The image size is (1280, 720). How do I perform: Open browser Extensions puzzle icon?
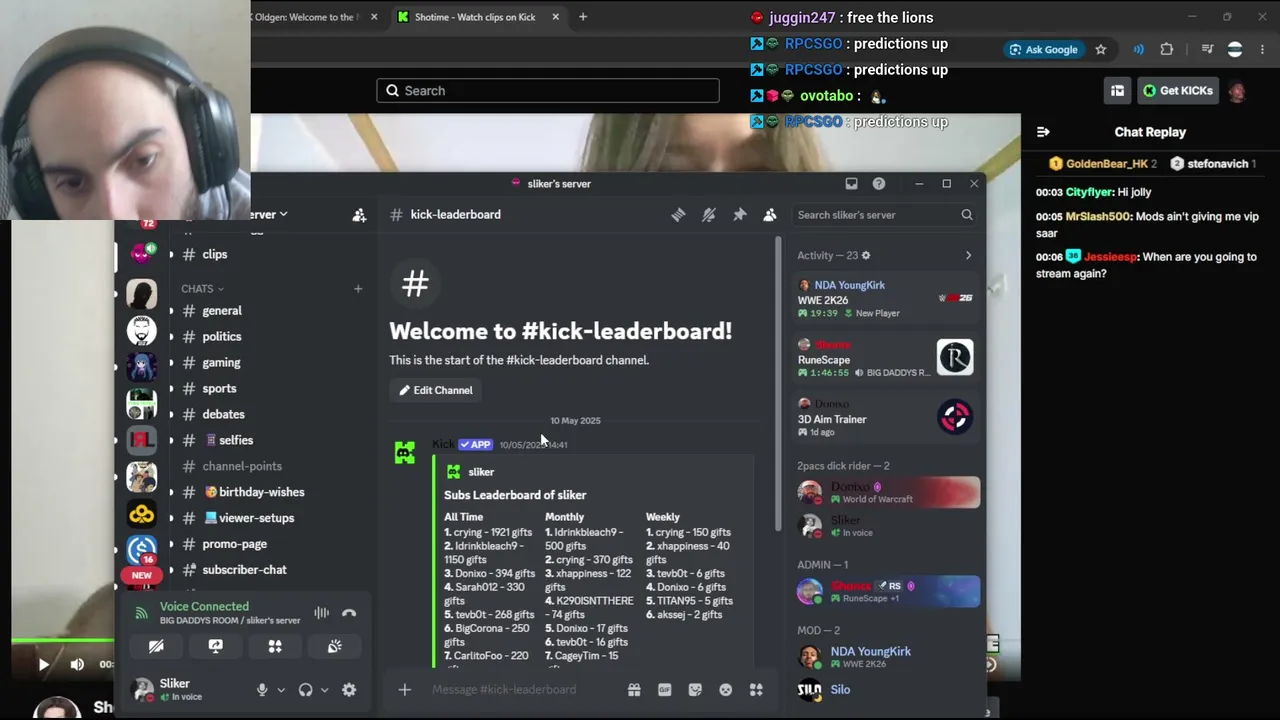(1167, 50)
